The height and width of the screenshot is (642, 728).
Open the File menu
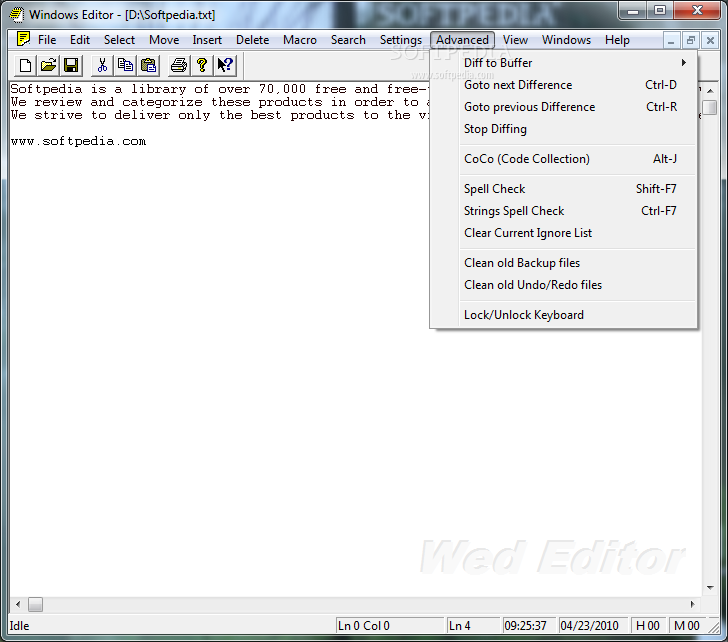coord(47,40)
